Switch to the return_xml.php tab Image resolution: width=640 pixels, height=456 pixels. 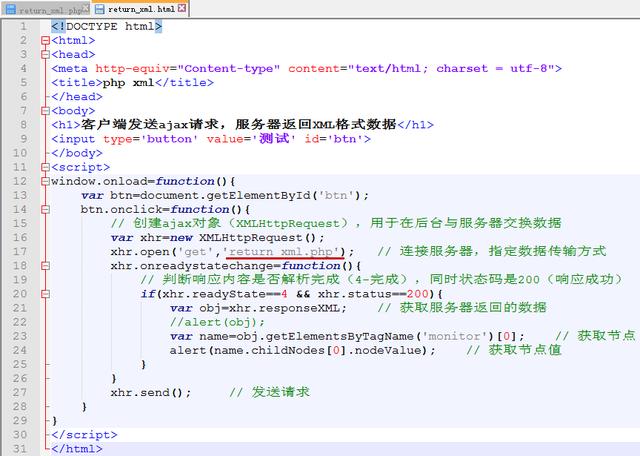click(45, 9)
